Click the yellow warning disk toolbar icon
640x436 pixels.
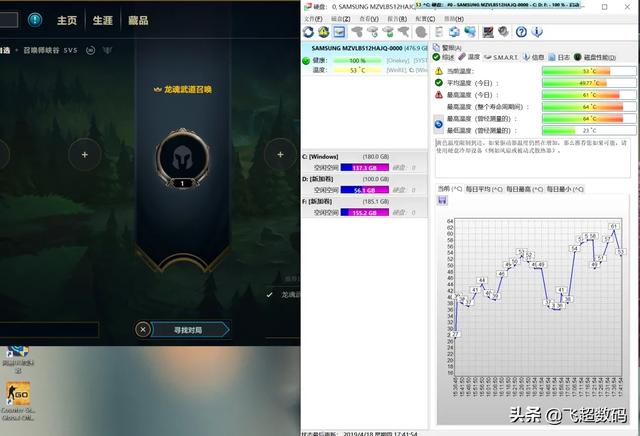tap(324, 32)
